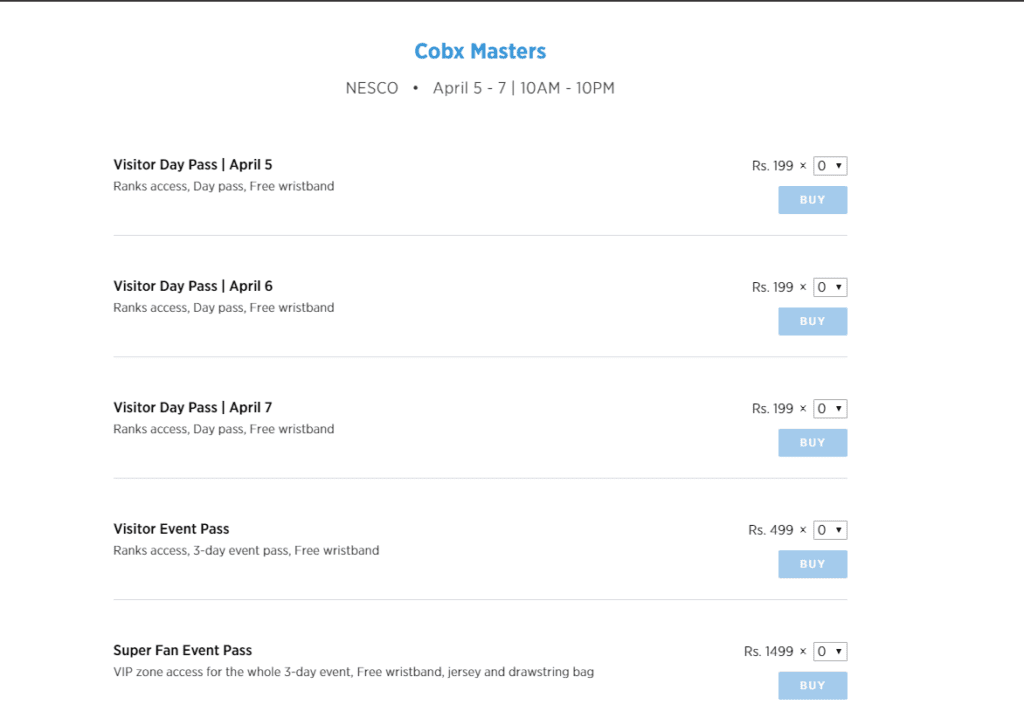This screenshot has height=725, width=1024.
Task: Expand the Super Fan Event Pass quantity selector
Action: 830,652
